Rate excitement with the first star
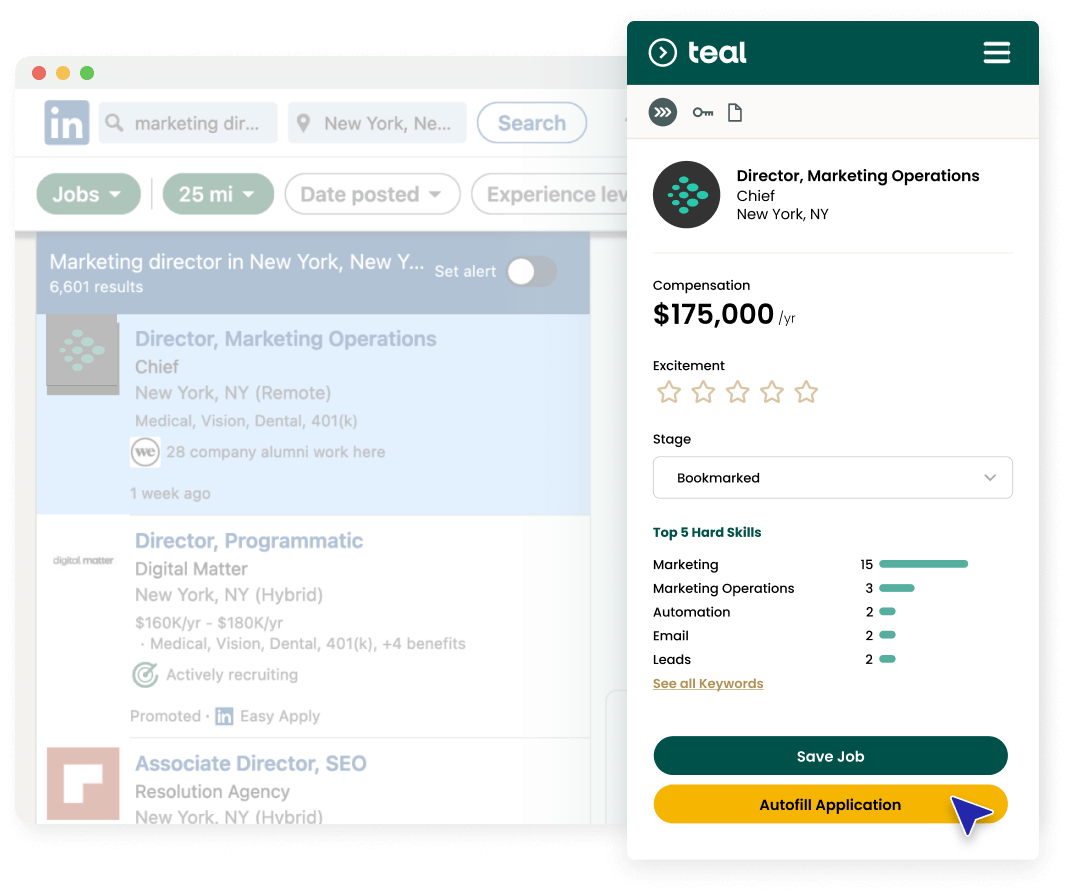The width and height of the screenshot is (1067, 895). pyautogui.click(x=668, y=392)
